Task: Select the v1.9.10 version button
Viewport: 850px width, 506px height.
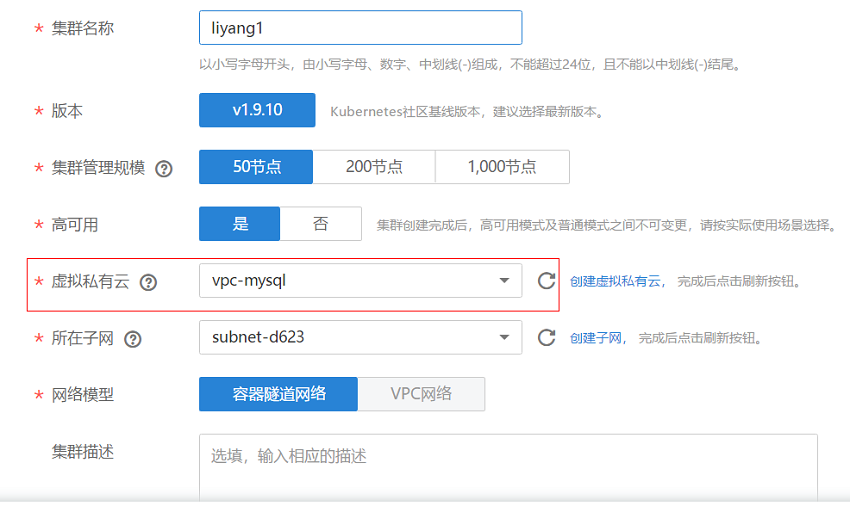Action: (257, 110)
